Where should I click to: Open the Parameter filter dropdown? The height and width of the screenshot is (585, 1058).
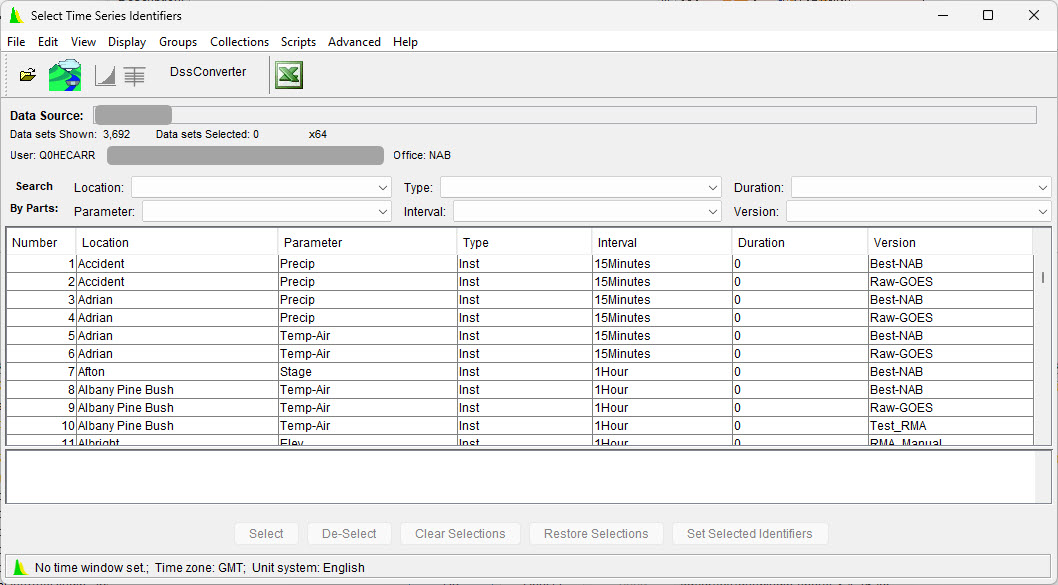[383, 212]
